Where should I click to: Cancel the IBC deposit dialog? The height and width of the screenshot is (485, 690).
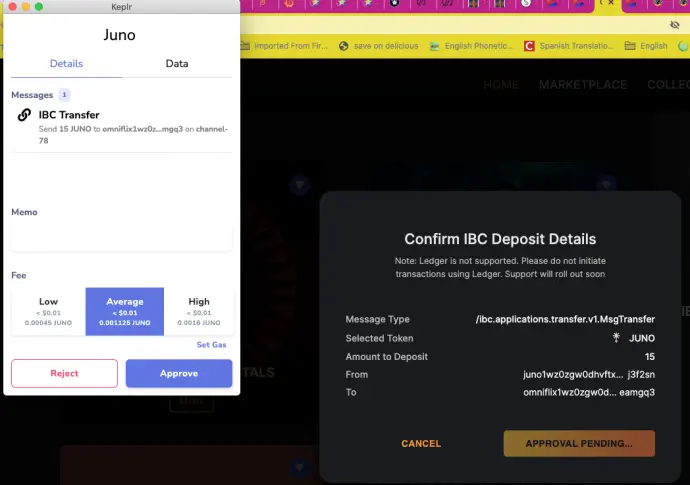point(421,444)
